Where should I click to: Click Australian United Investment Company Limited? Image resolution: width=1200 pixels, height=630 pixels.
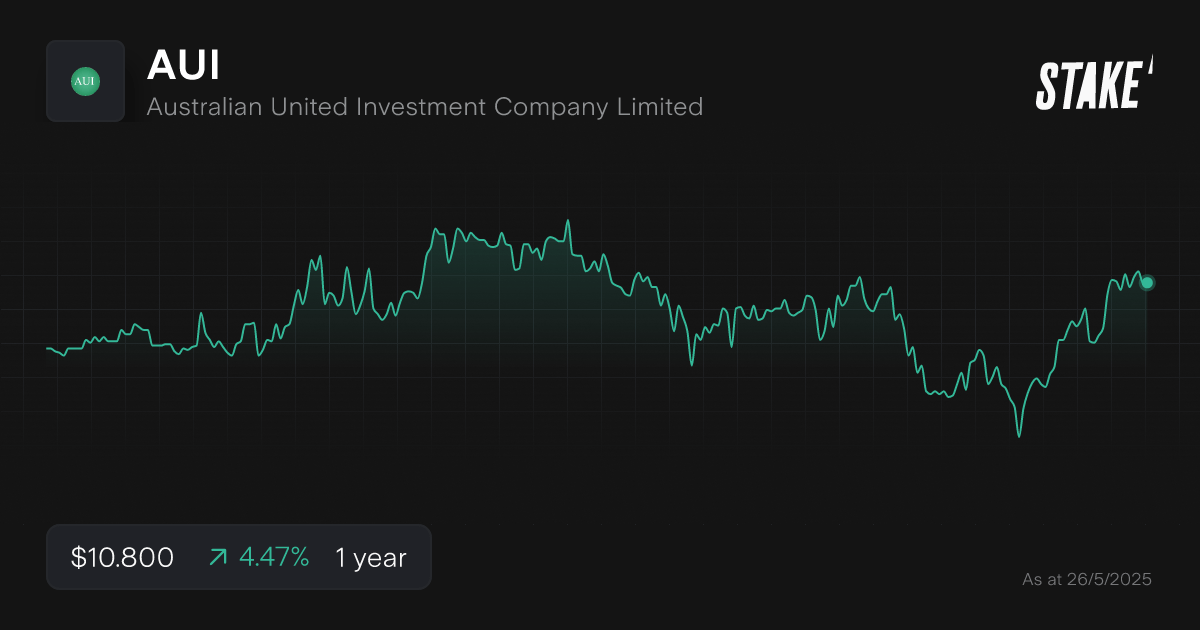(425, 107)
